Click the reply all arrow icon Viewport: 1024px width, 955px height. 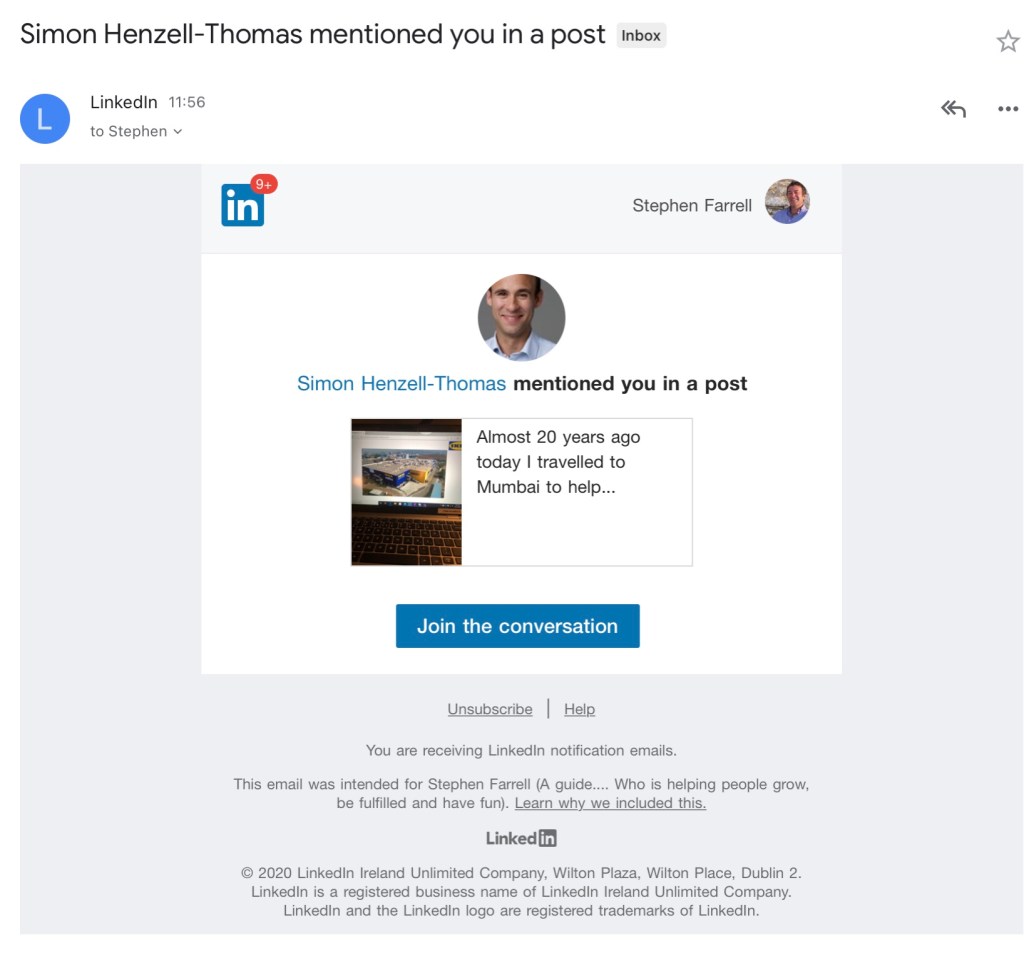click(953, 109)
